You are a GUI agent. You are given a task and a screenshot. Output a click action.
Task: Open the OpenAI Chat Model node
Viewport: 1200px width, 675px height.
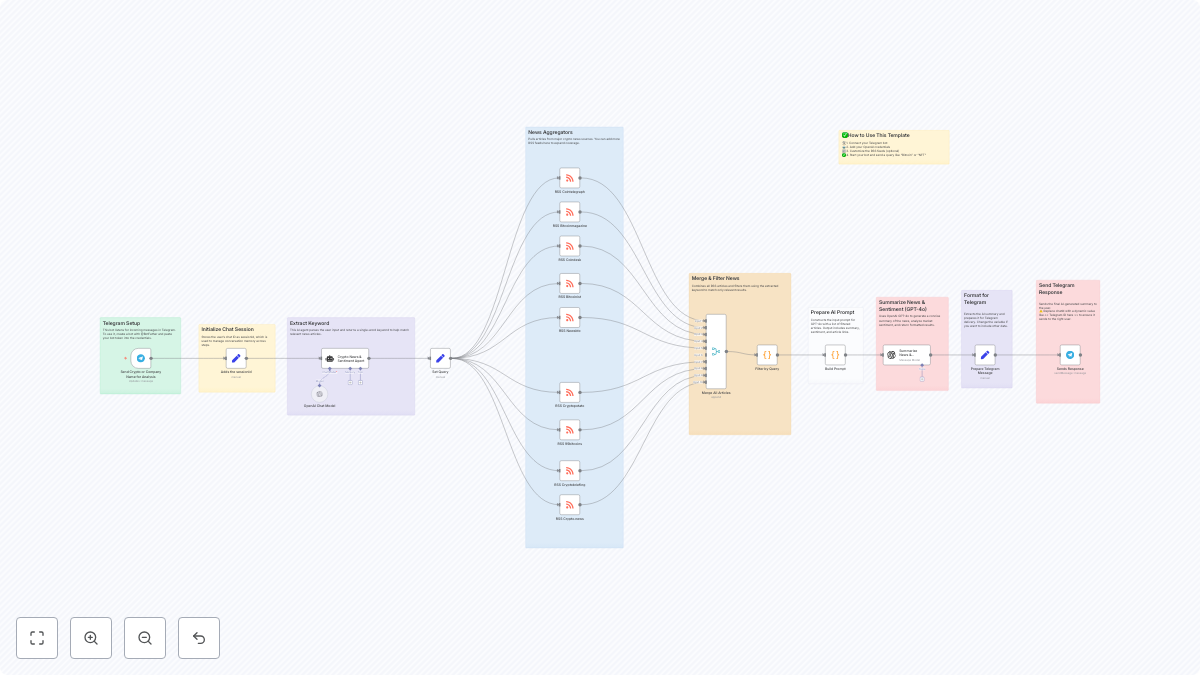pos(319,393)
